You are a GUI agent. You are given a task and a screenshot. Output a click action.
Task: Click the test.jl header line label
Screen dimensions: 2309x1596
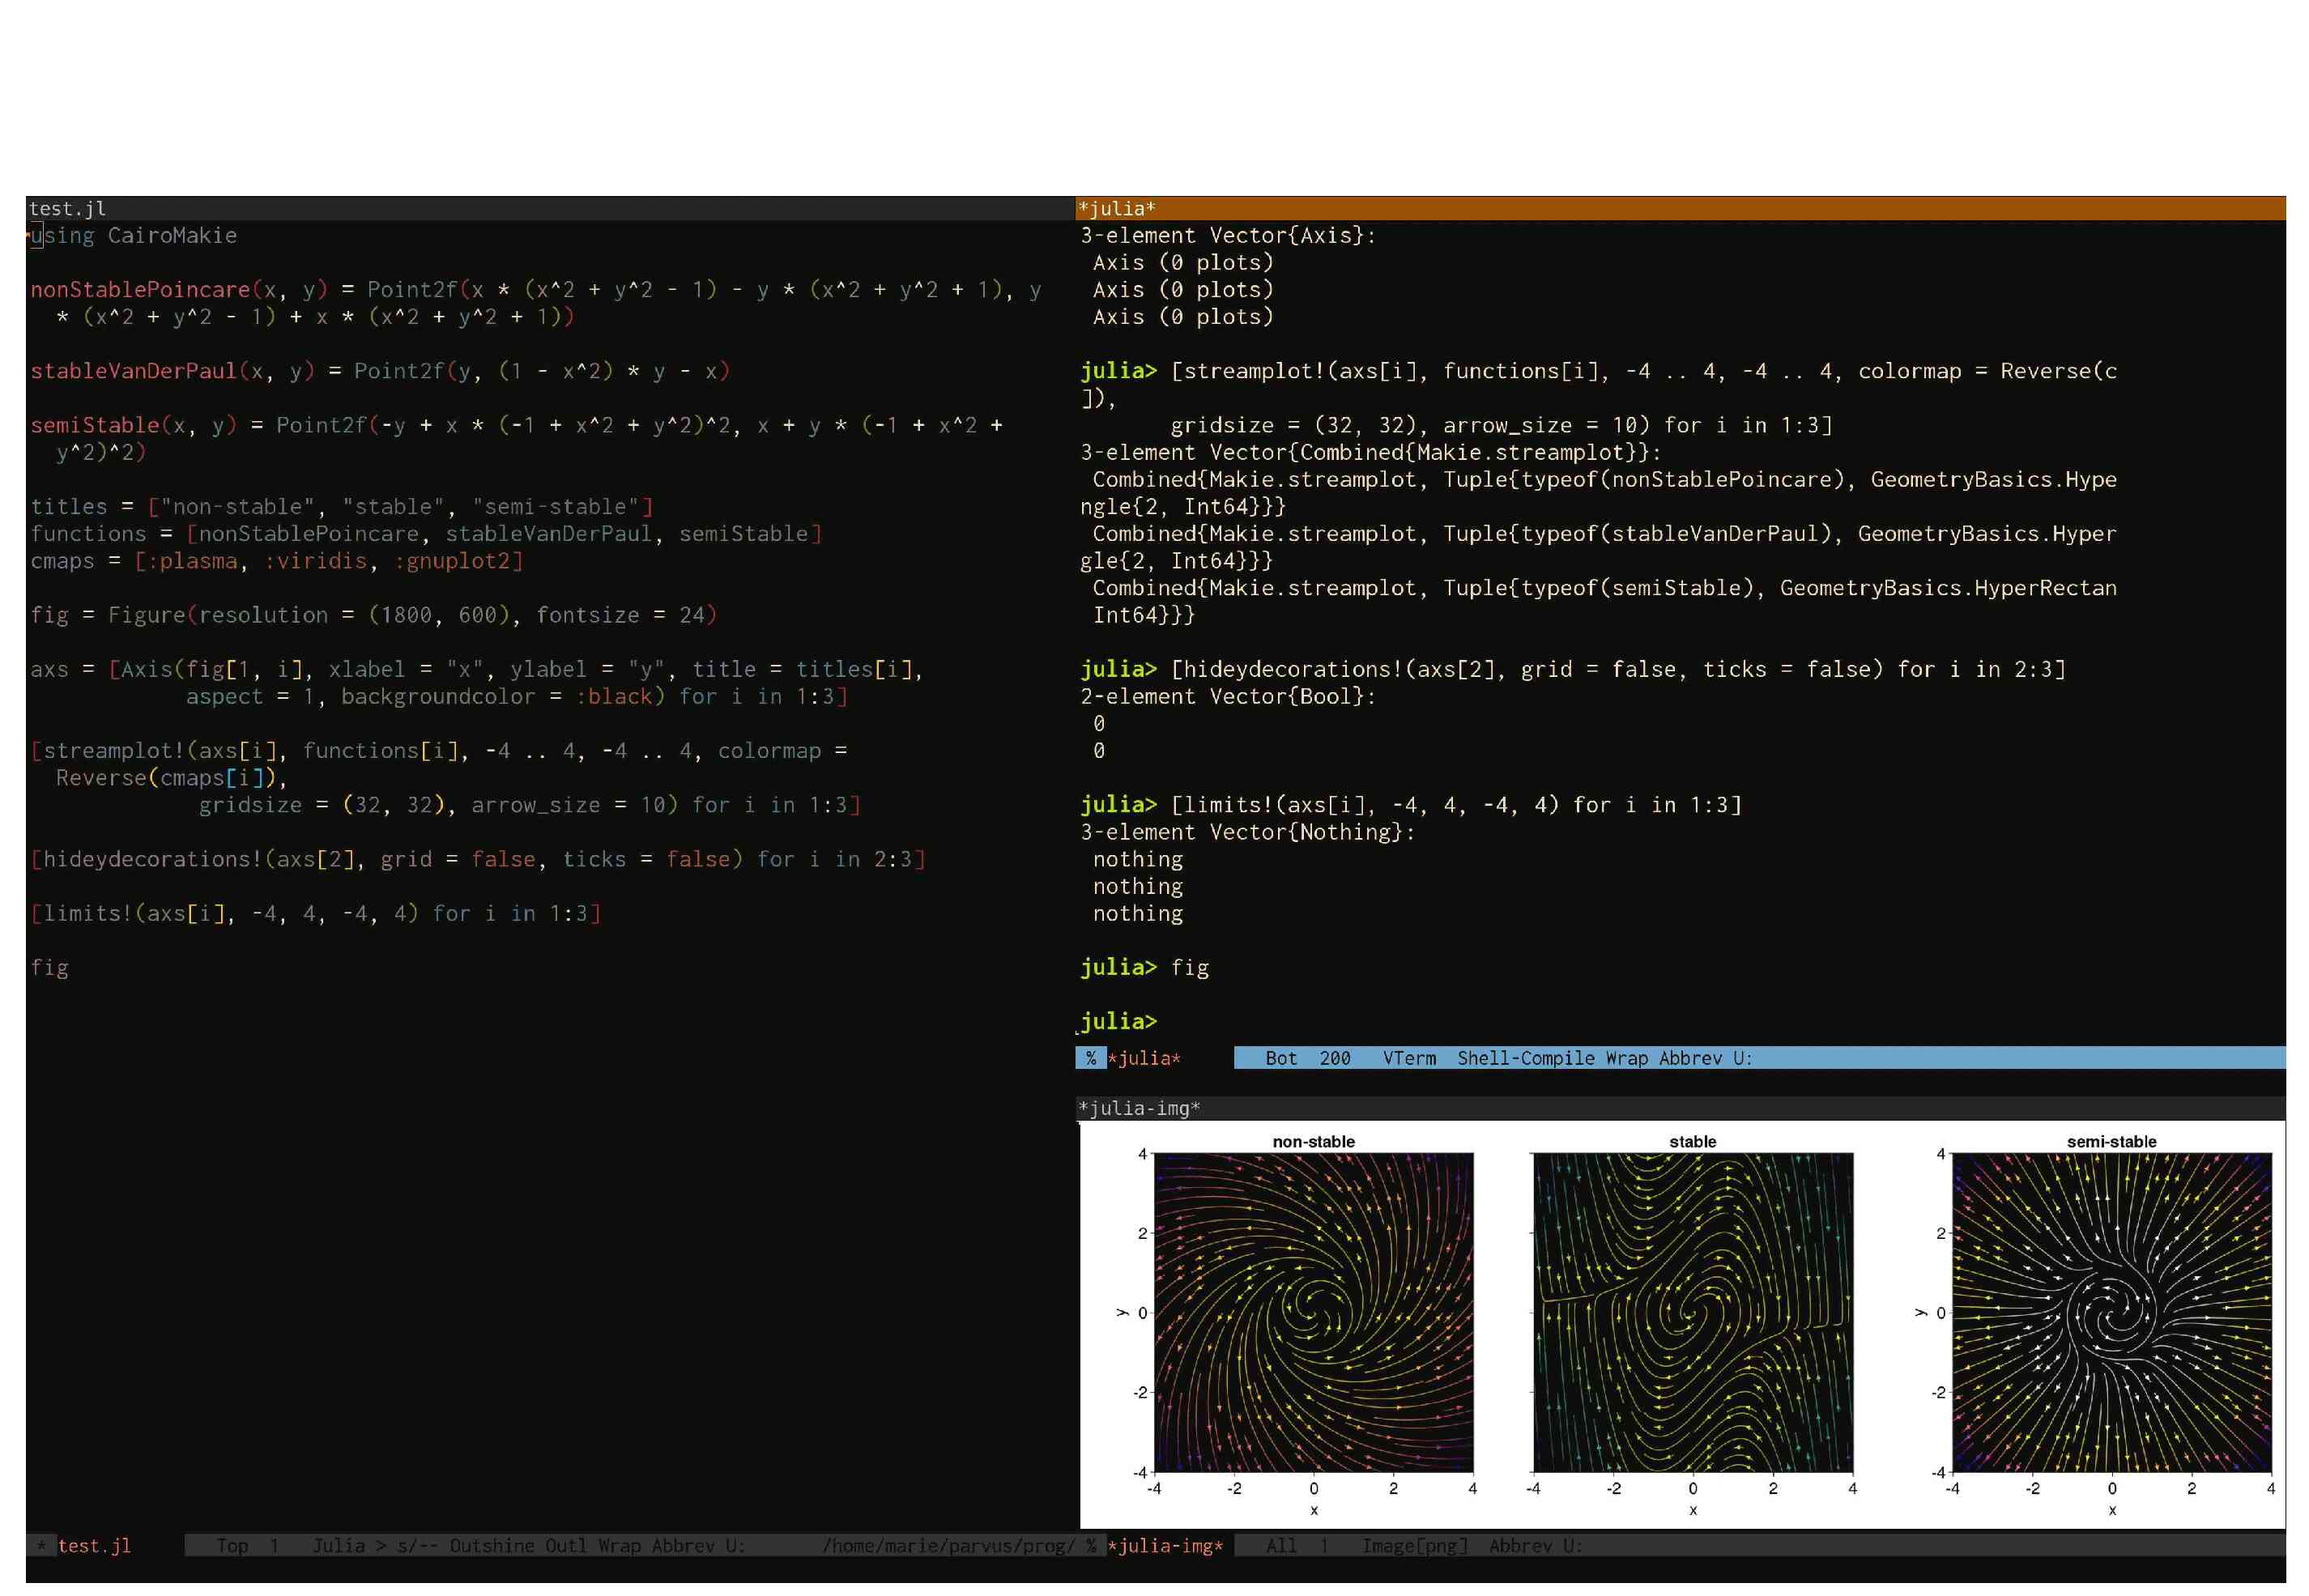[67, 208]
